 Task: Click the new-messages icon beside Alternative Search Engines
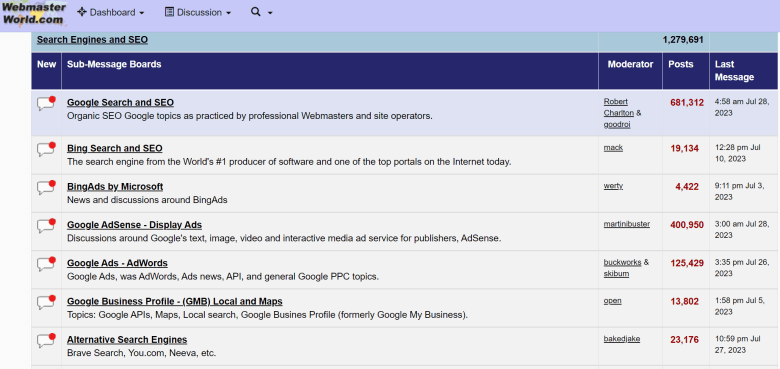click(x=46, y=341)
